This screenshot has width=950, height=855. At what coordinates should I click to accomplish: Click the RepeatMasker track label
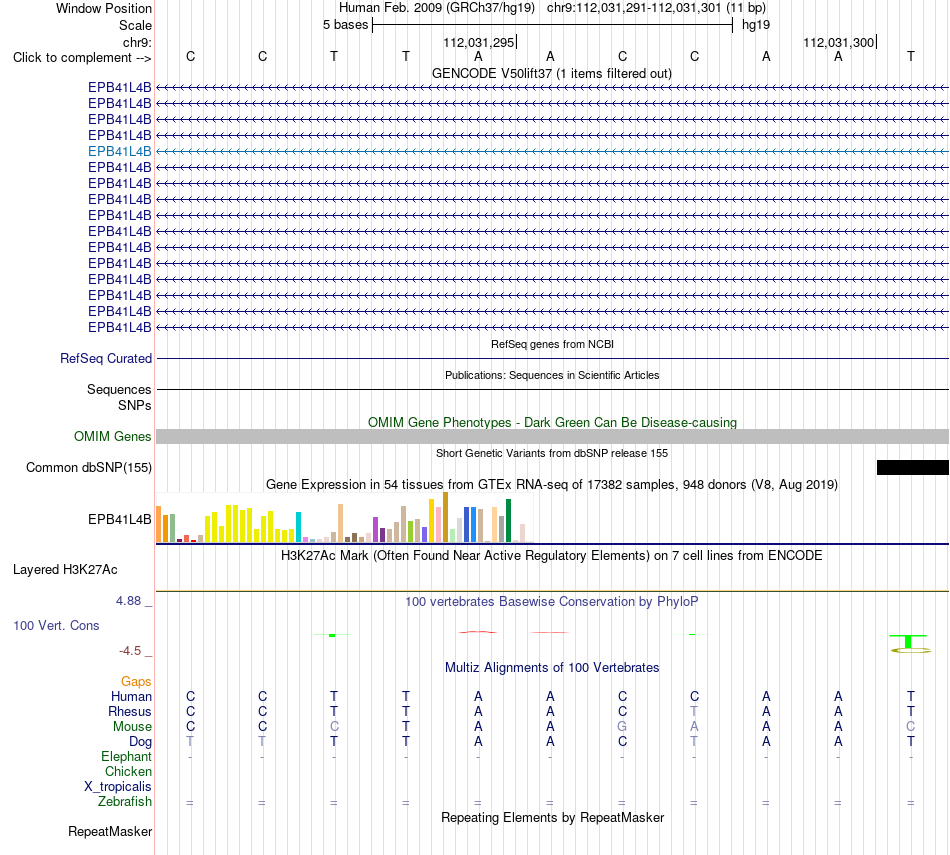click(110, 831)
